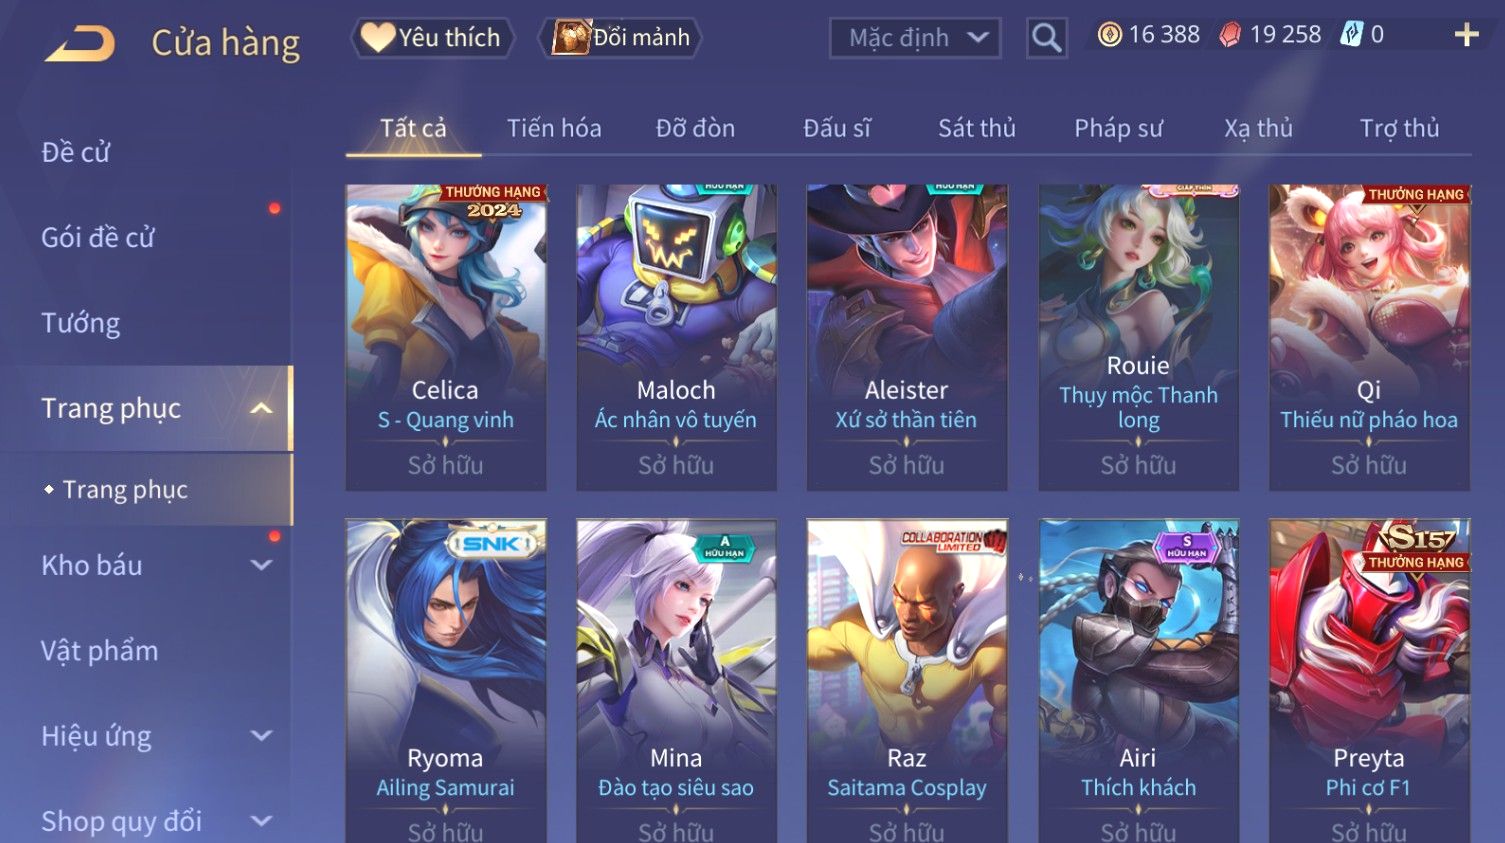Open the Mặc định sort dropdown
This screenshot has height=843, width=1505.
click(x=915, y=38)
